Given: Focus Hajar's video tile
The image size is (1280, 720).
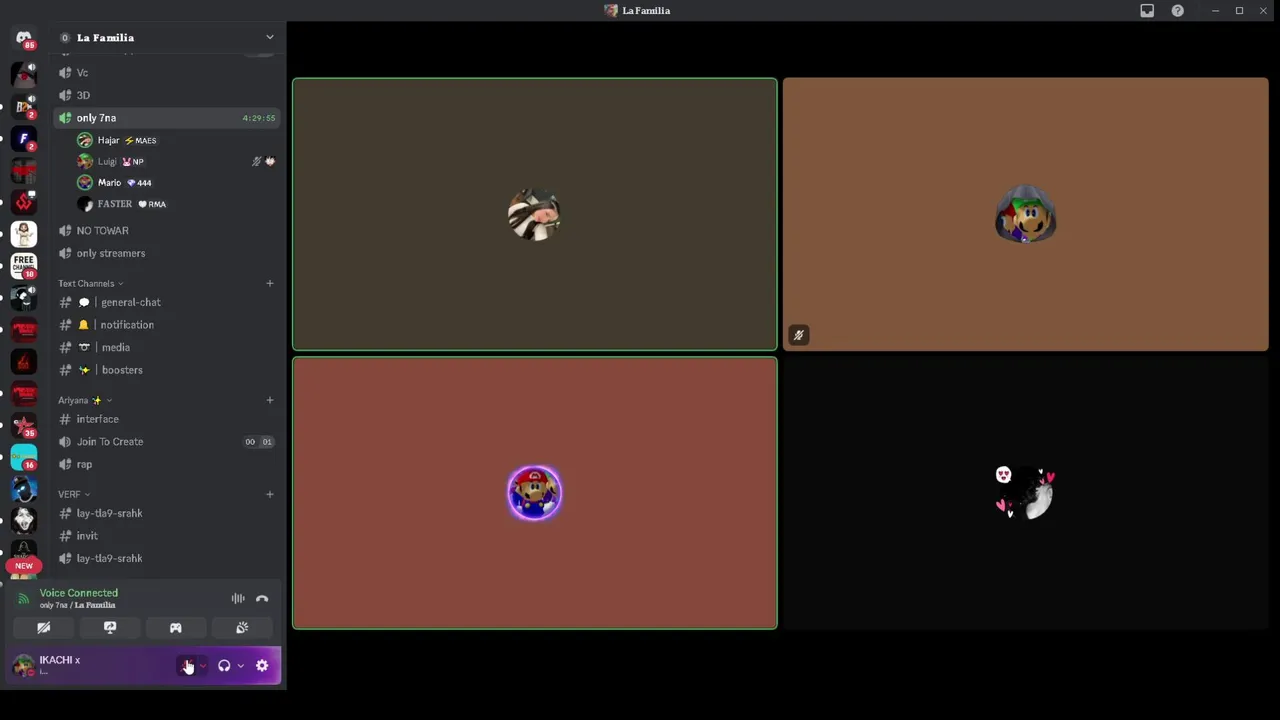Looking at the screenshot, I should pos(534,214).
